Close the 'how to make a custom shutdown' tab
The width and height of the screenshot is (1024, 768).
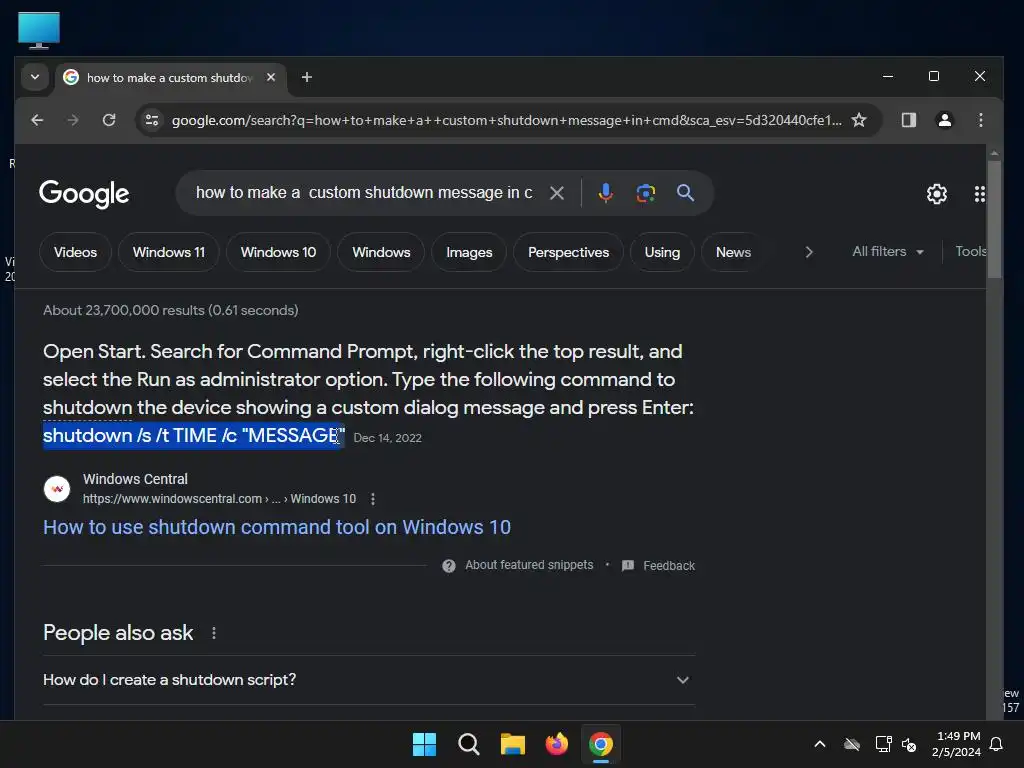[x=271, y=77]
